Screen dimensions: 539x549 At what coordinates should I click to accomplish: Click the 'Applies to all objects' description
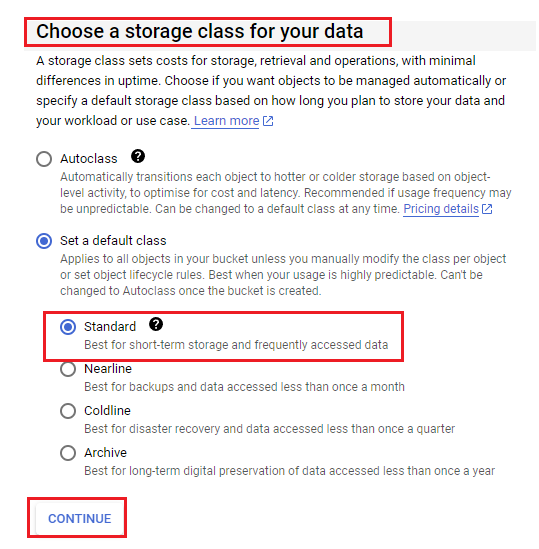[283, 275]
